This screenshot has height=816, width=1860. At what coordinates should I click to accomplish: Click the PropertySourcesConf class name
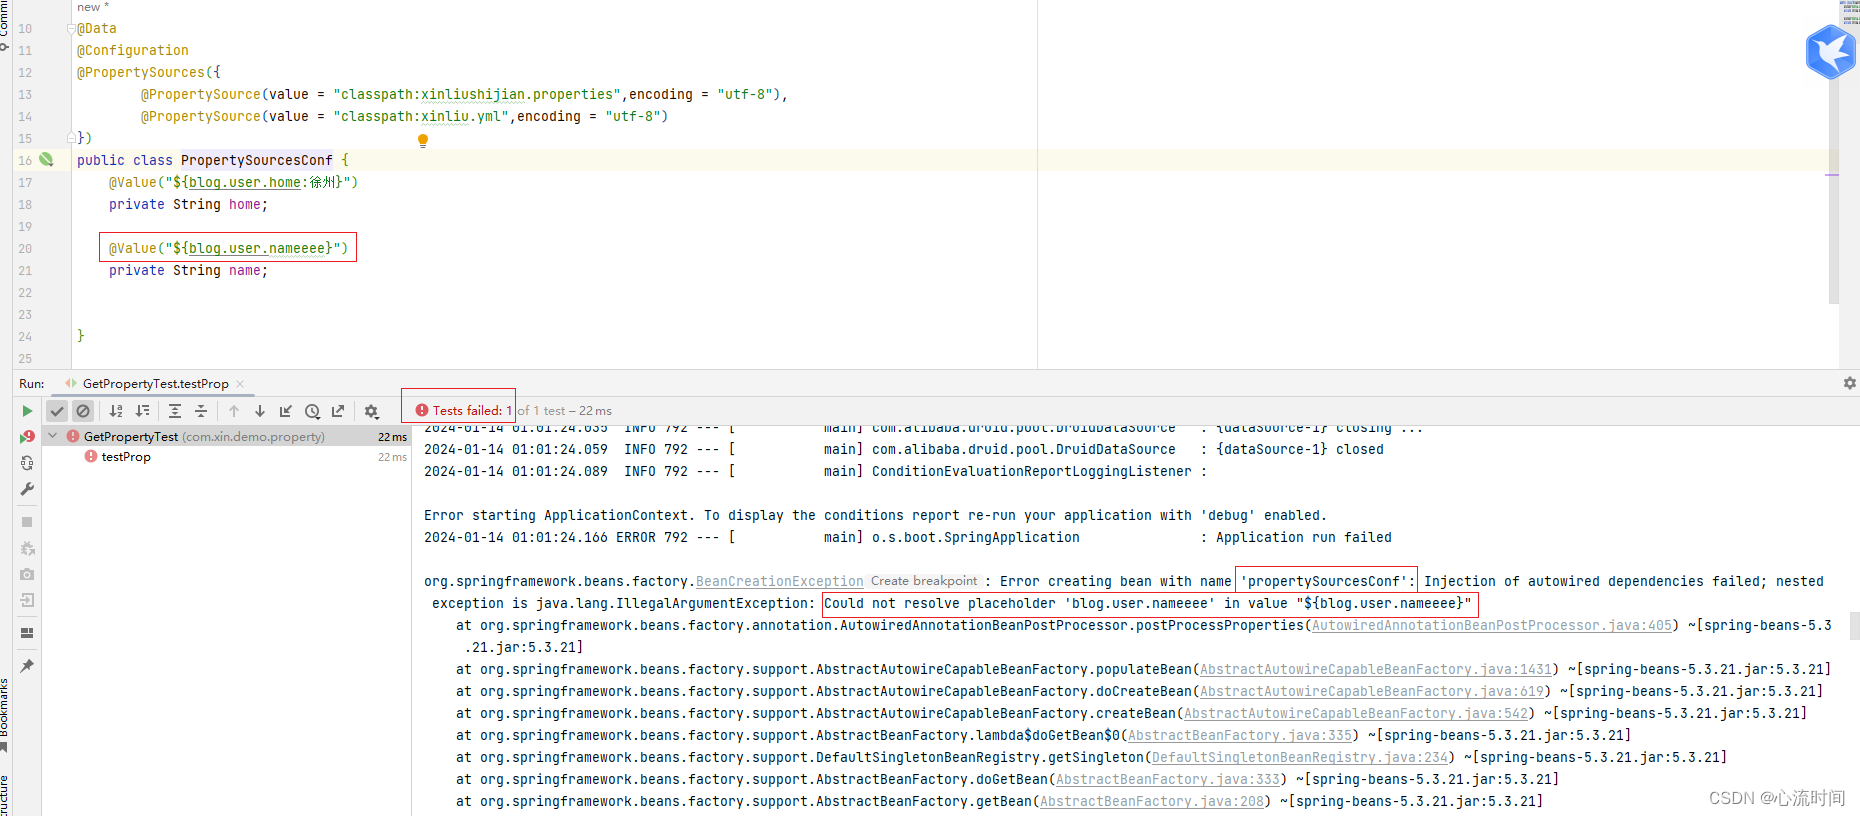coord(257,160)
